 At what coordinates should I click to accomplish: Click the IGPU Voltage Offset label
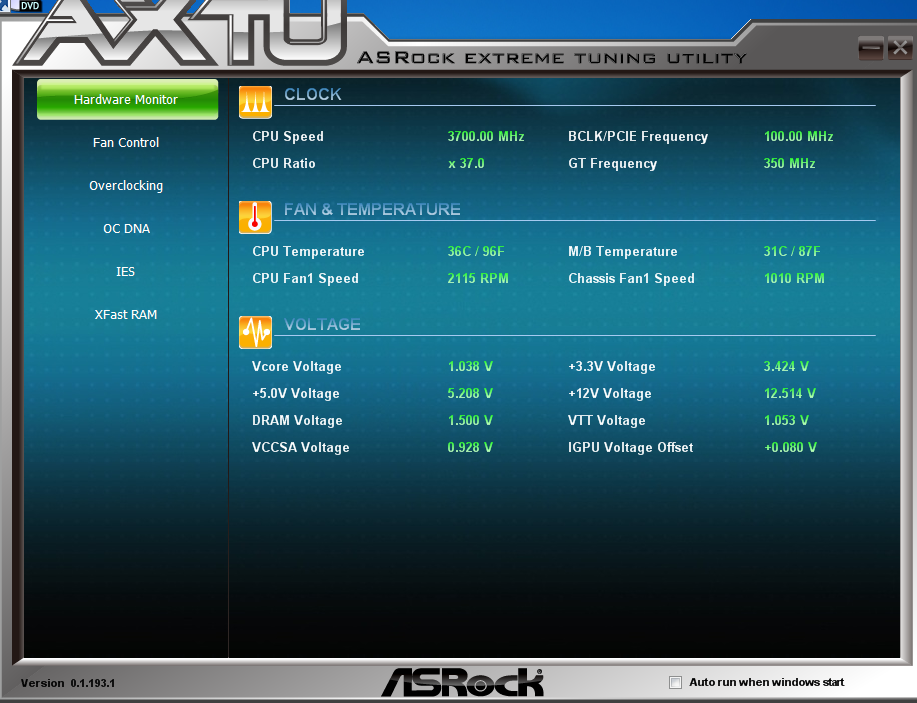coord(630,447)
